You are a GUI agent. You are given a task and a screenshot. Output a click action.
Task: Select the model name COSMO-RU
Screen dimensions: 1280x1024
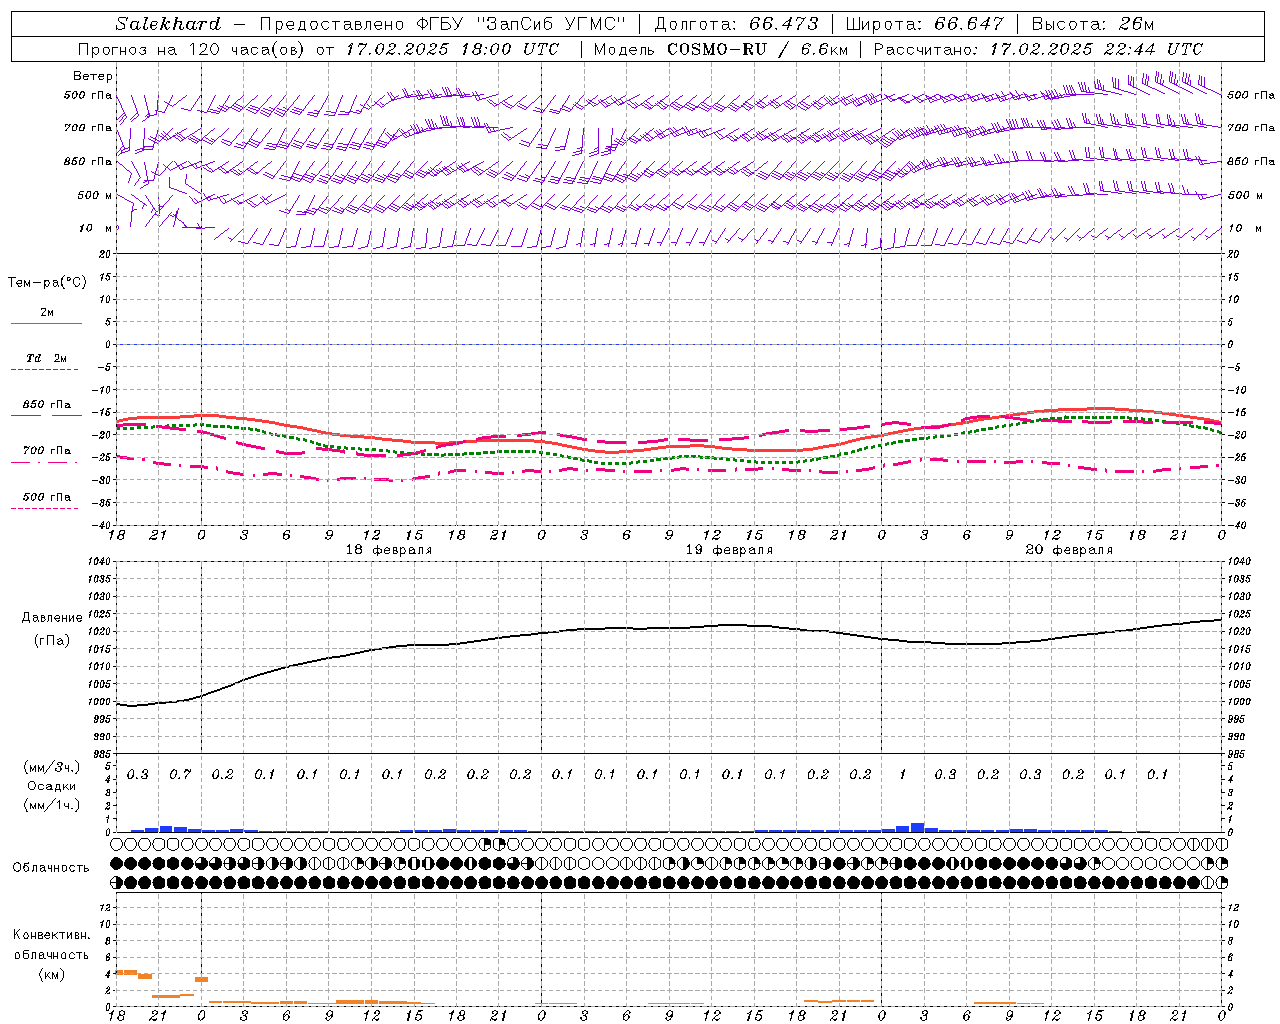pos(717,49)
